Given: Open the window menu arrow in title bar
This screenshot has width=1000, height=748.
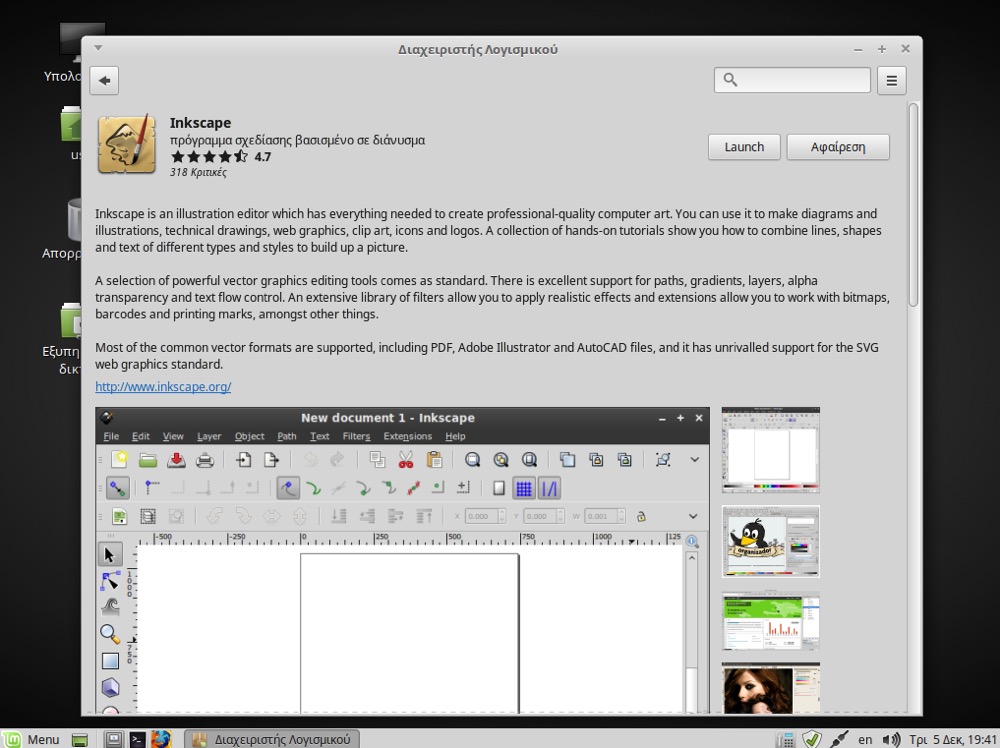Looking at the screenshot, I should pos(98,48).
